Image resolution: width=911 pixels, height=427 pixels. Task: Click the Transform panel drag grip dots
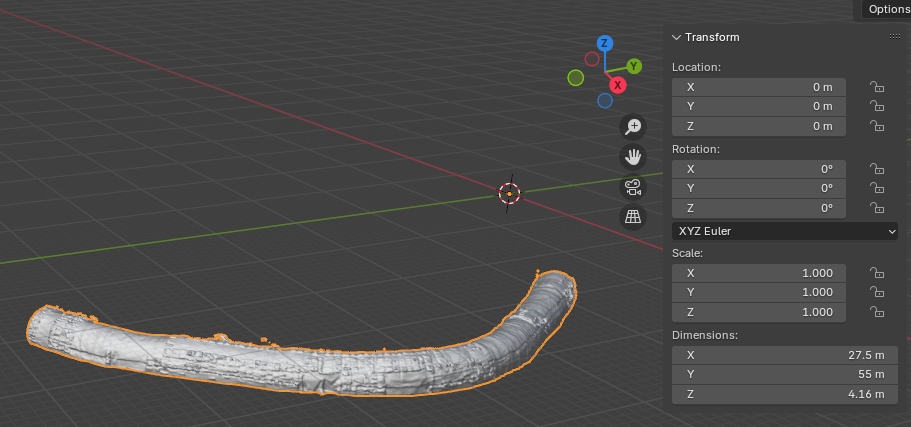[895, 37]
